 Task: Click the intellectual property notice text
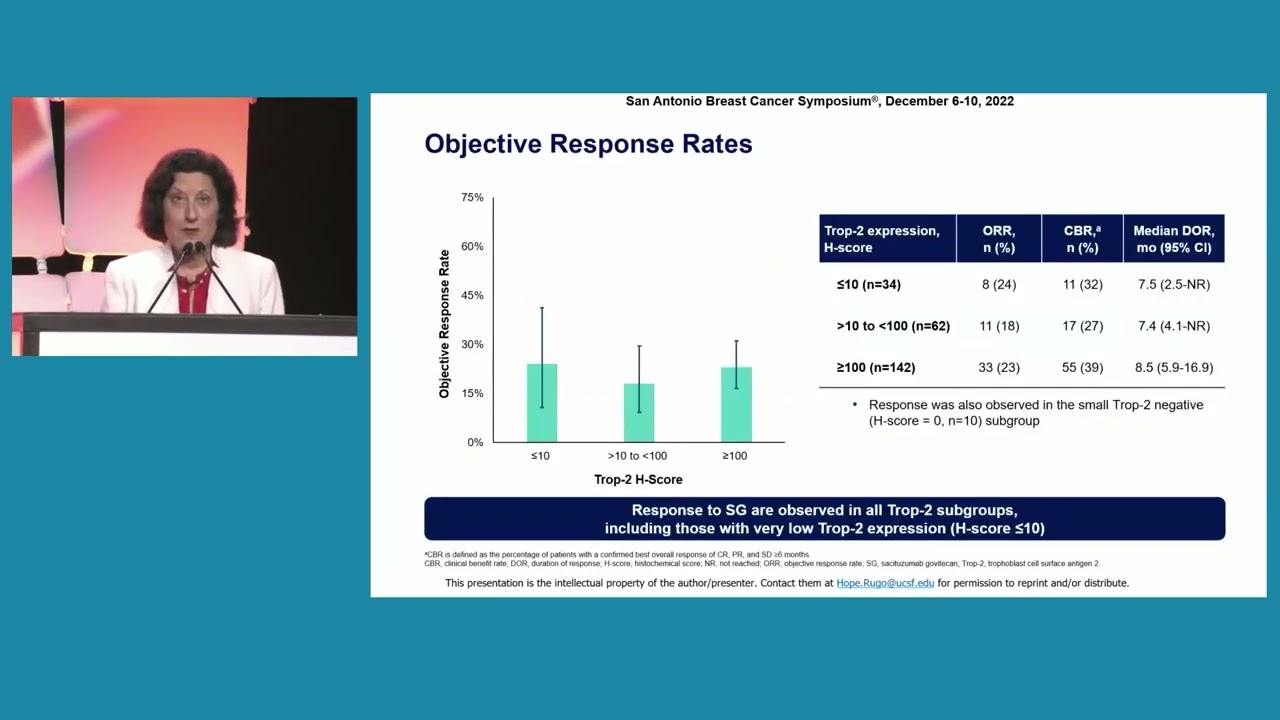(x=787, y=583)
